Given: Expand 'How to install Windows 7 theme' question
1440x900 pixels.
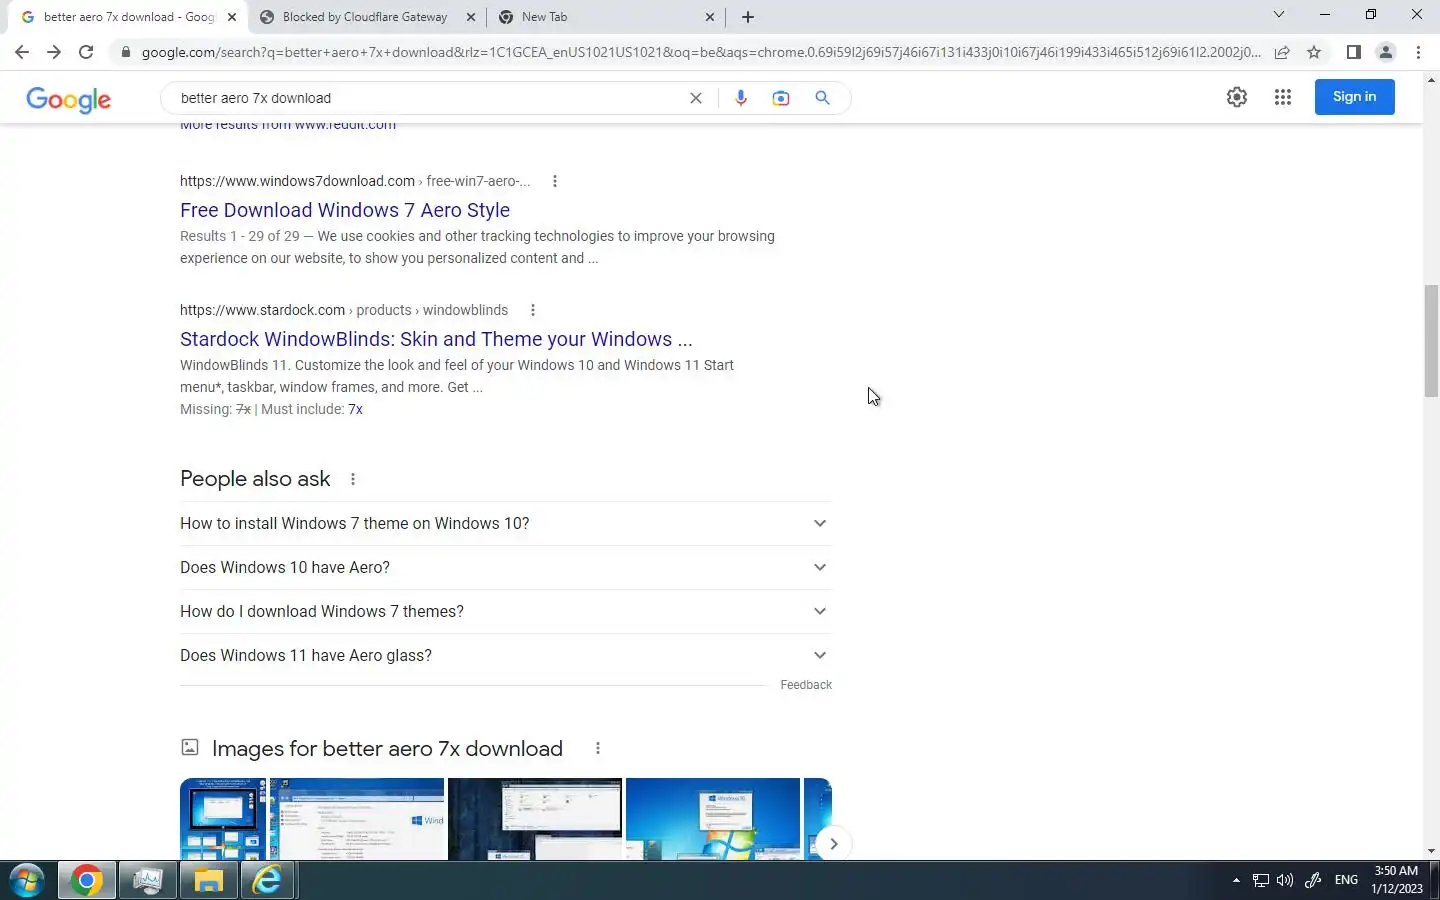Looking at the screenshot, I should (x=506, y=523).
